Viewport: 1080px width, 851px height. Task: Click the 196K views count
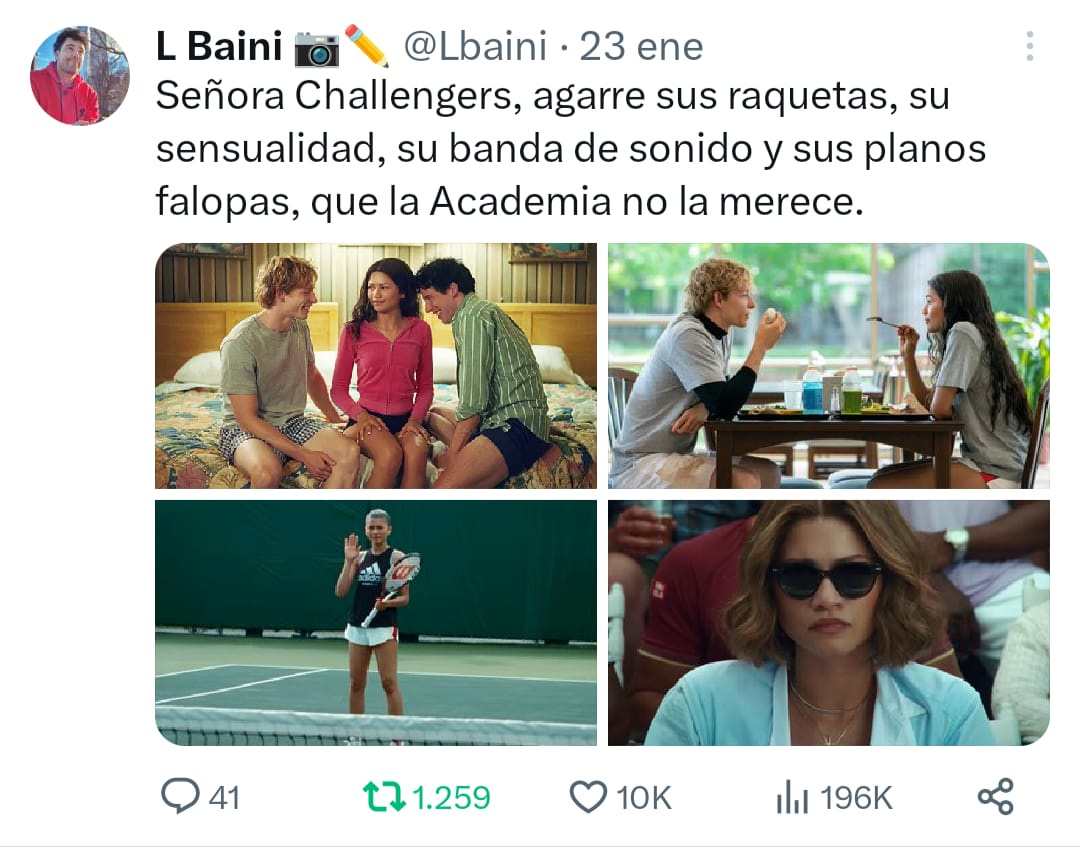click(856, 798)
